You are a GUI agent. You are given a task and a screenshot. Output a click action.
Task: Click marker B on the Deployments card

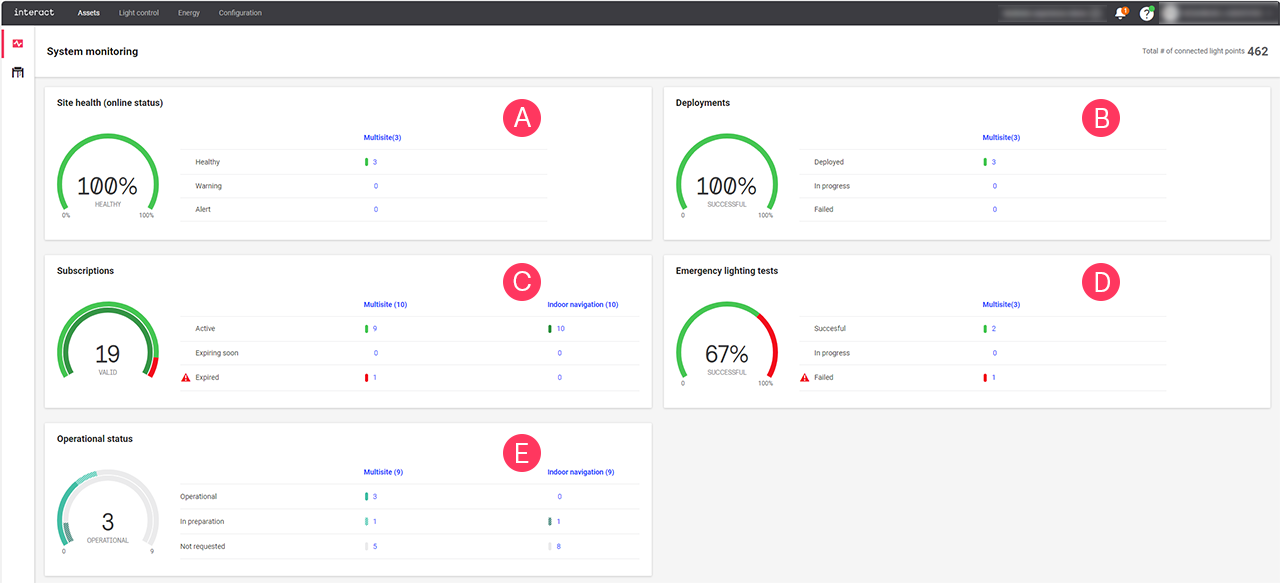pyautogui.click(x=1101, y=118)
